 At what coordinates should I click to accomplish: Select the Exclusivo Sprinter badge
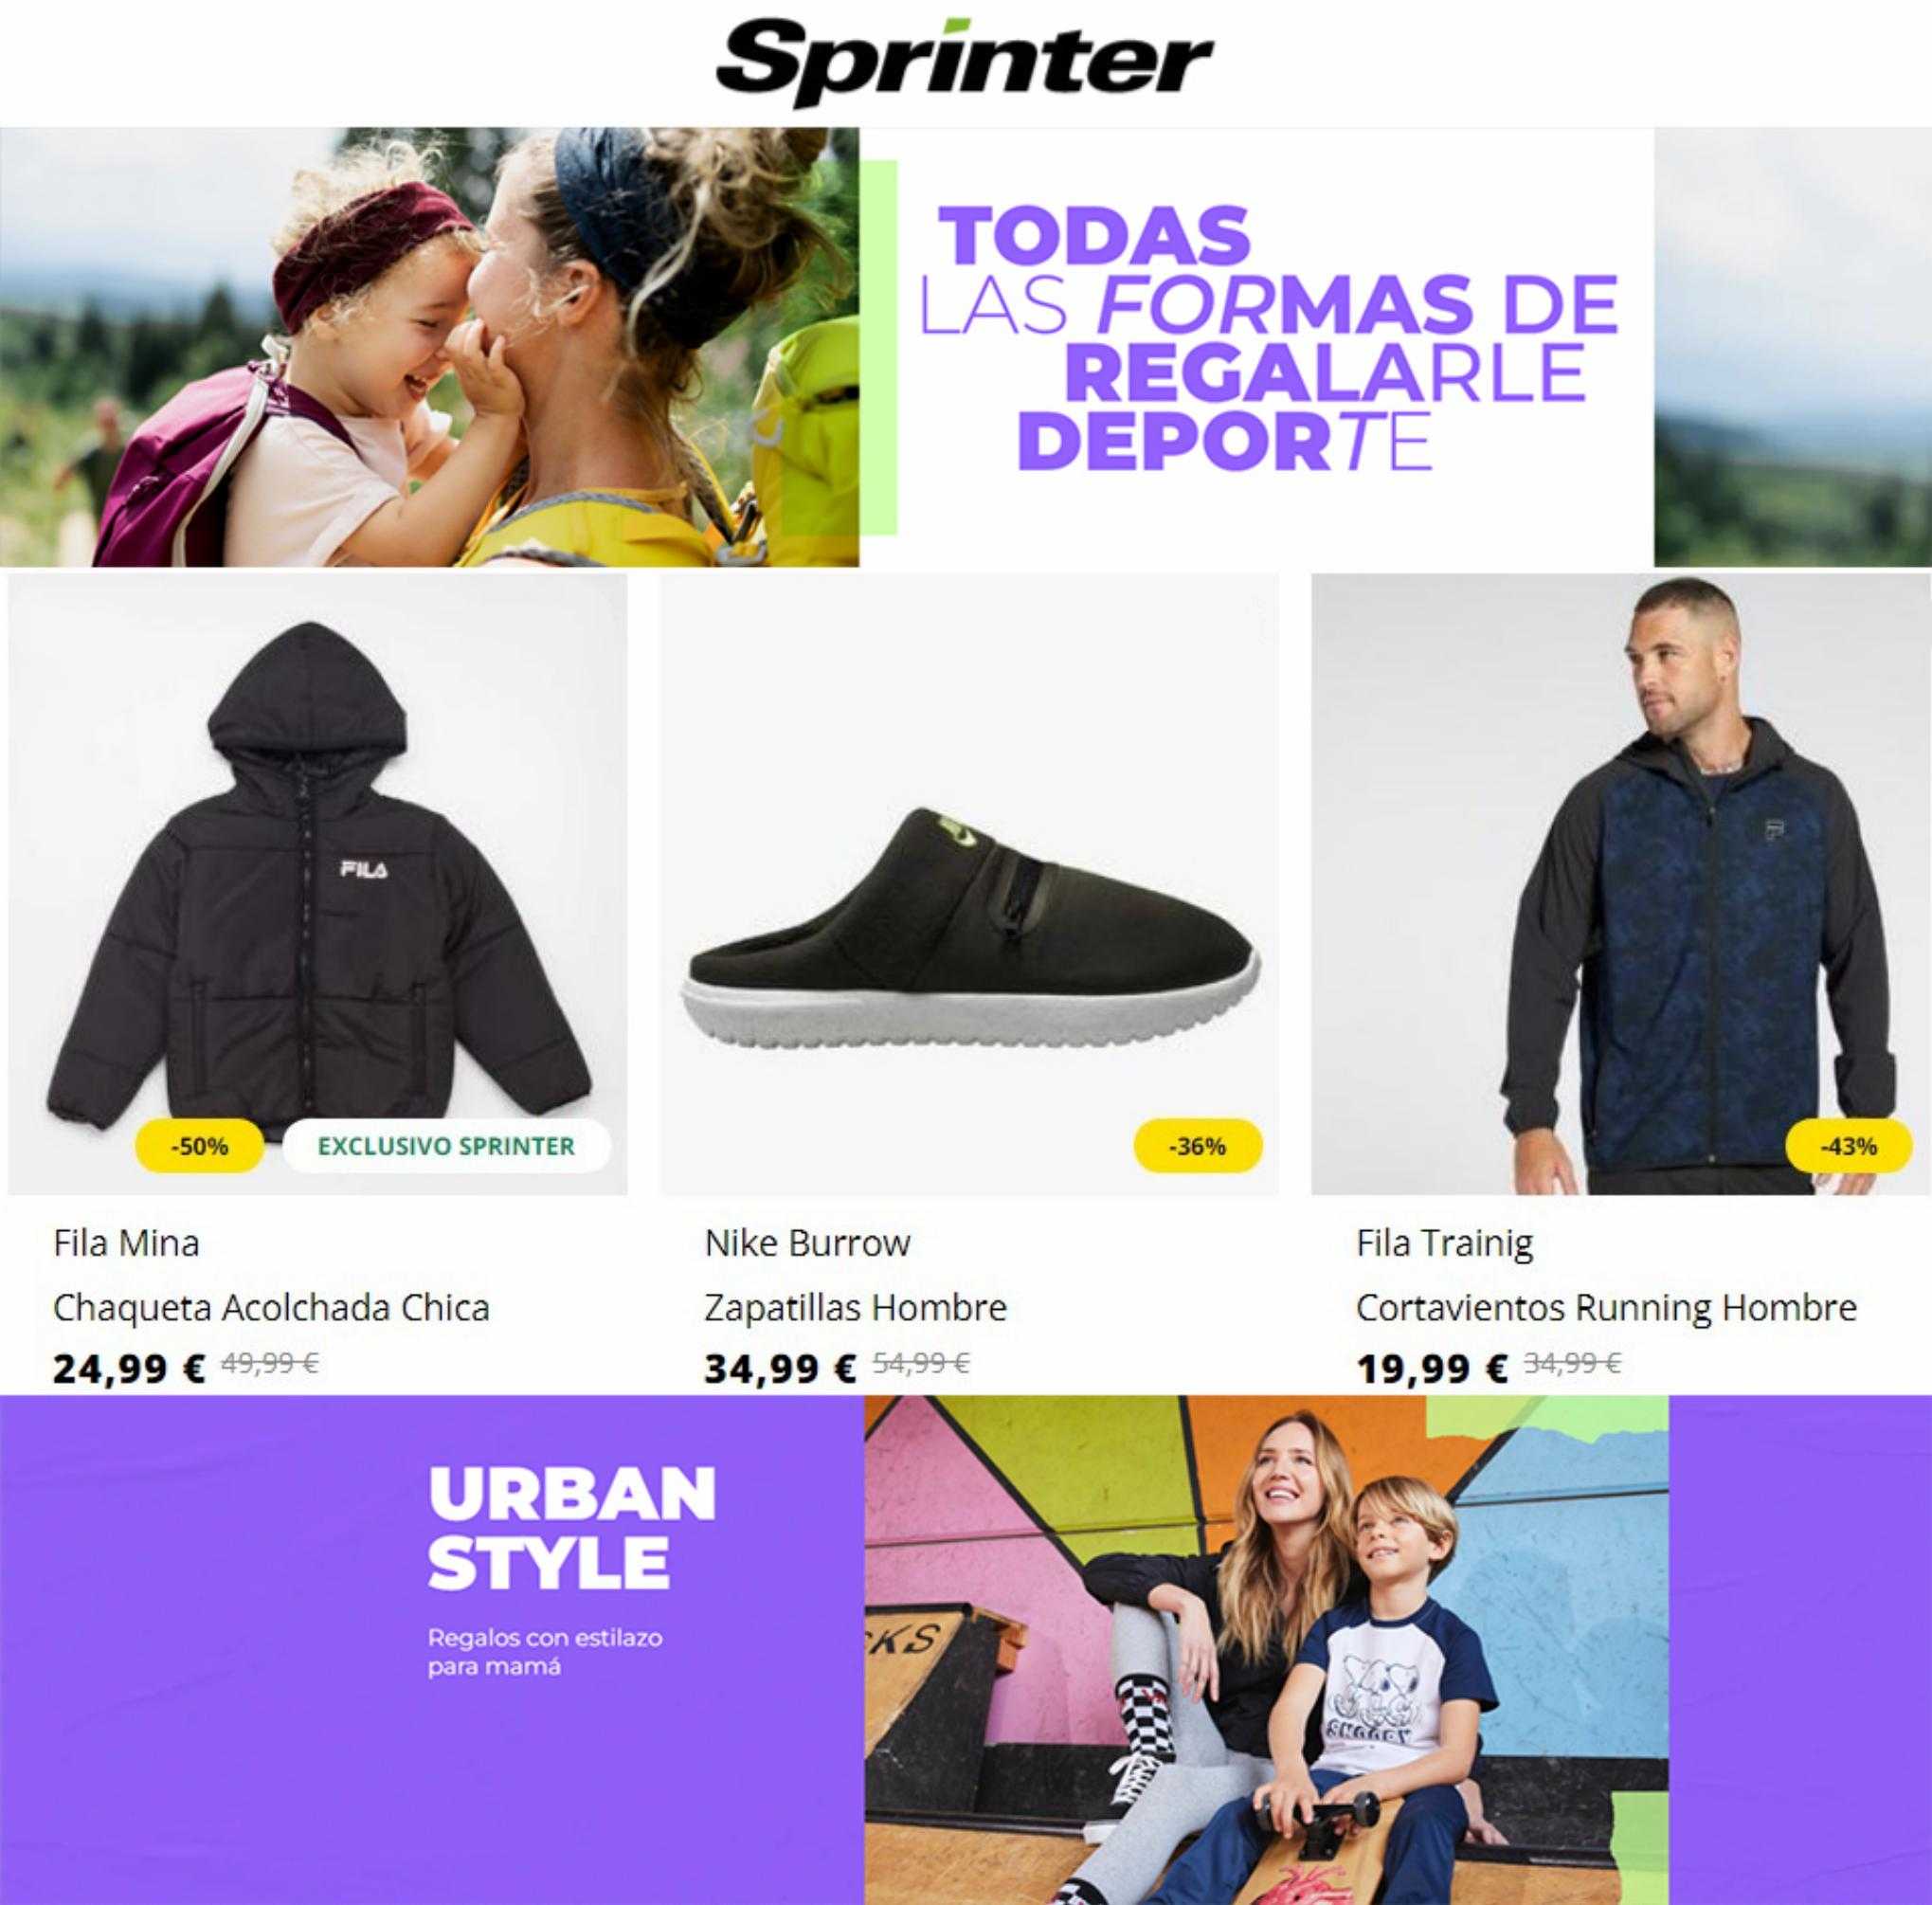pyautogui.click(x=447, y=1147)
